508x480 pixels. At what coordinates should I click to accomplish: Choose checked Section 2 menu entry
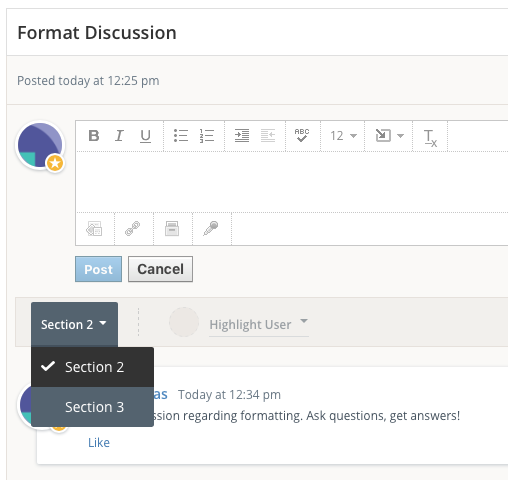point(92,367)
